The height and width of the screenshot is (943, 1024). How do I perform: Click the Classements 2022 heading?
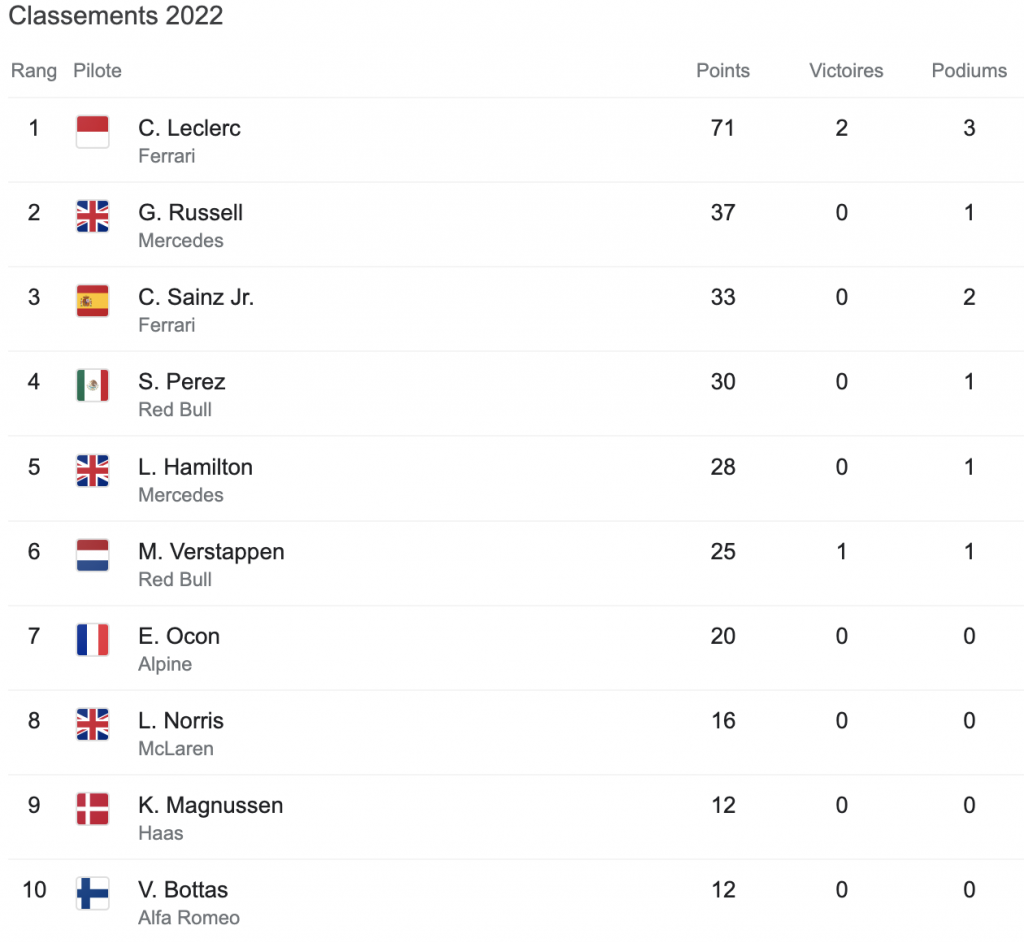click(116, 16)
